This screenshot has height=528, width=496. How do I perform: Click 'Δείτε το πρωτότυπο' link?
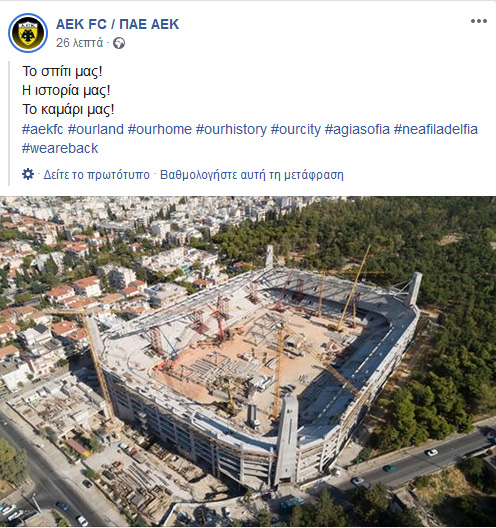pos(96,175)
